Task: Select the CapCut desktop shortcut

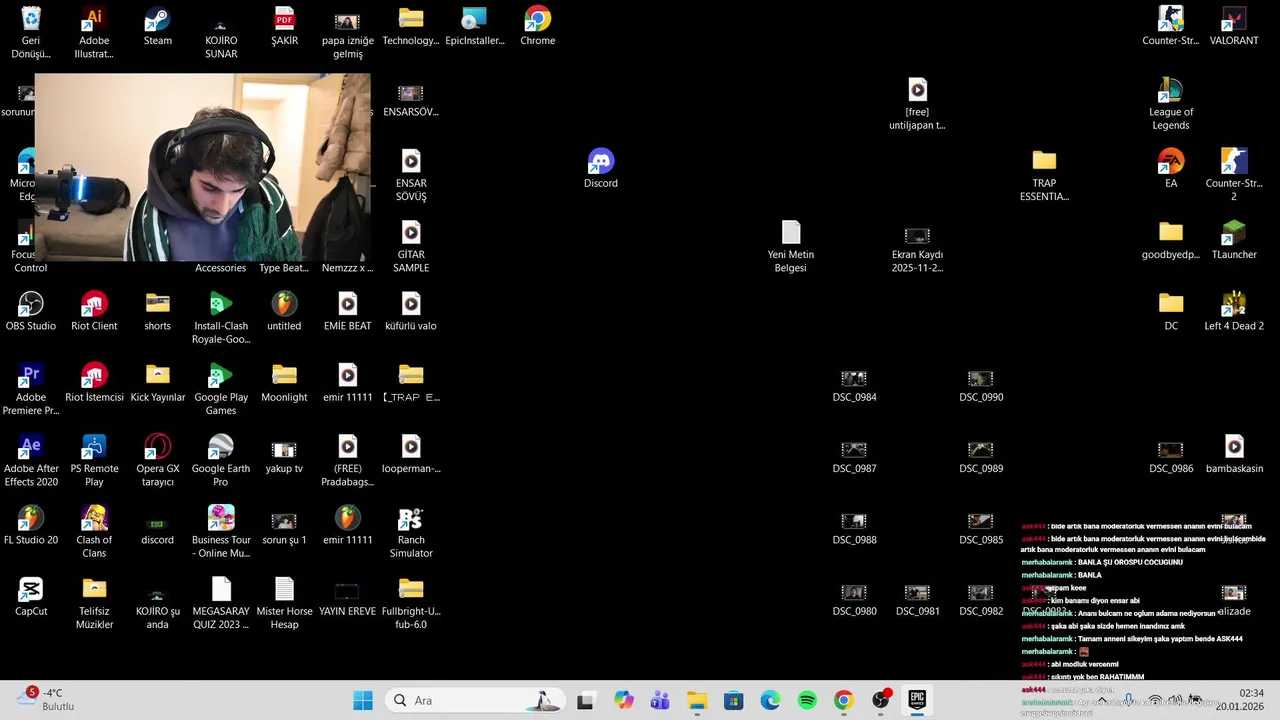Action: point(31,597)
